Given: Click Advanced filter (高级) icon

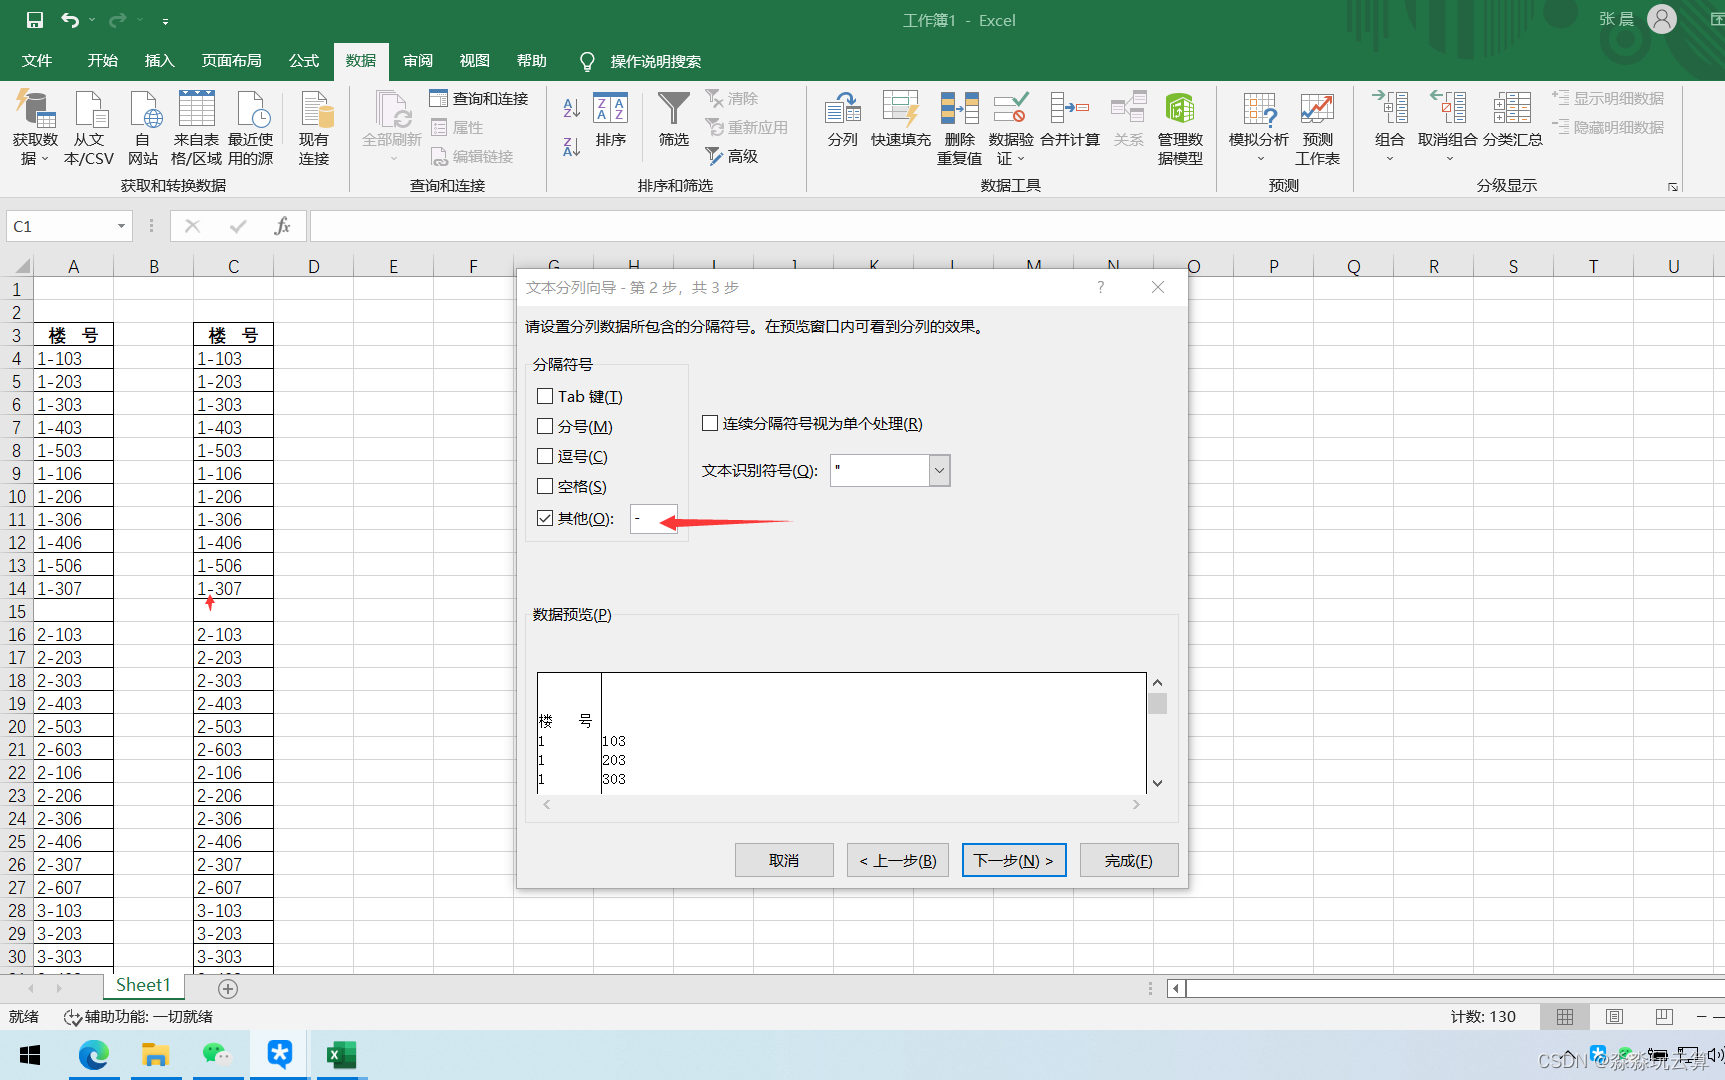Looking at the screenshot, I should tap(732, 156).
